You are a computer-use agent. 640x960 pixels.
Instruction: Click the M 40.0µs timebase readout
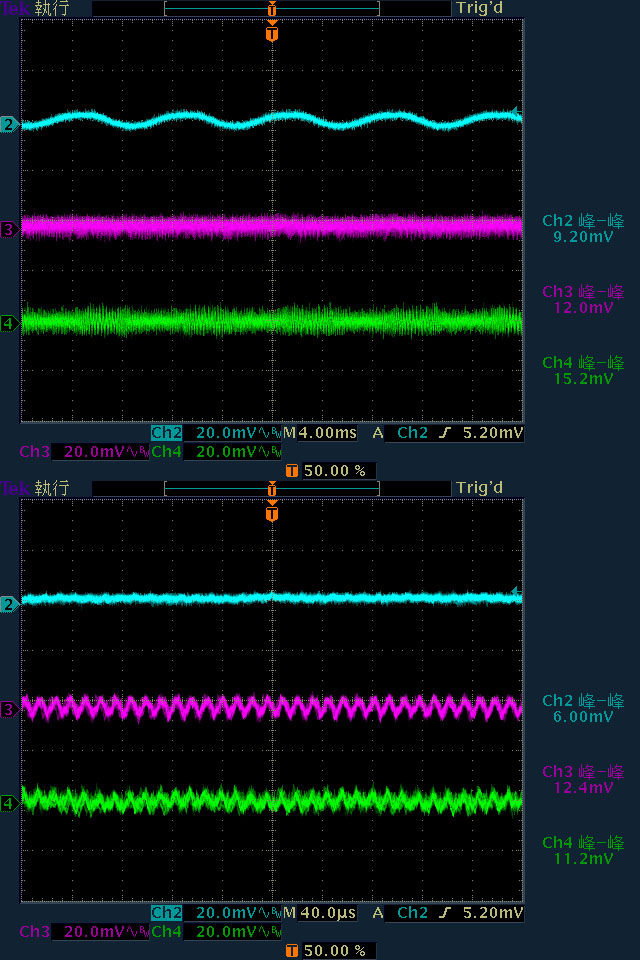pyautogui.click(x=320, y=913)
